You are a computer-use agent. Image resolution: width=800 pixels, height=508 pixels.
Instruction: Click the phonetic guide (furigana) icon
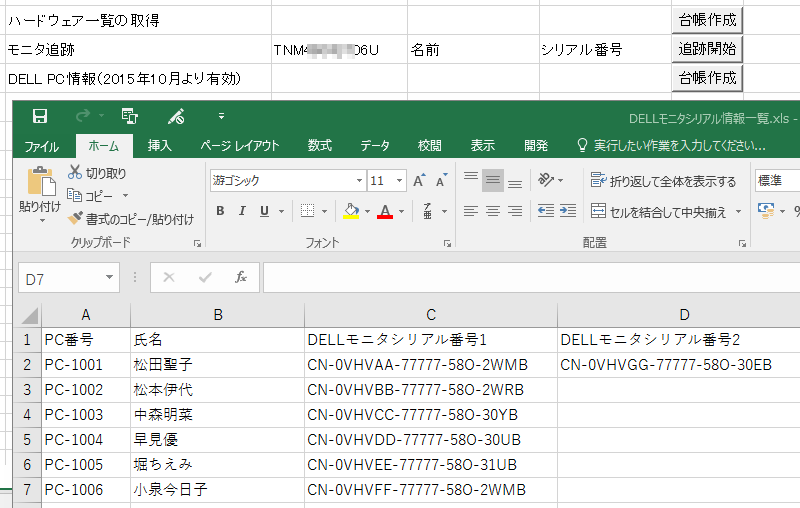pyautogui.click(x=428, y=211)
